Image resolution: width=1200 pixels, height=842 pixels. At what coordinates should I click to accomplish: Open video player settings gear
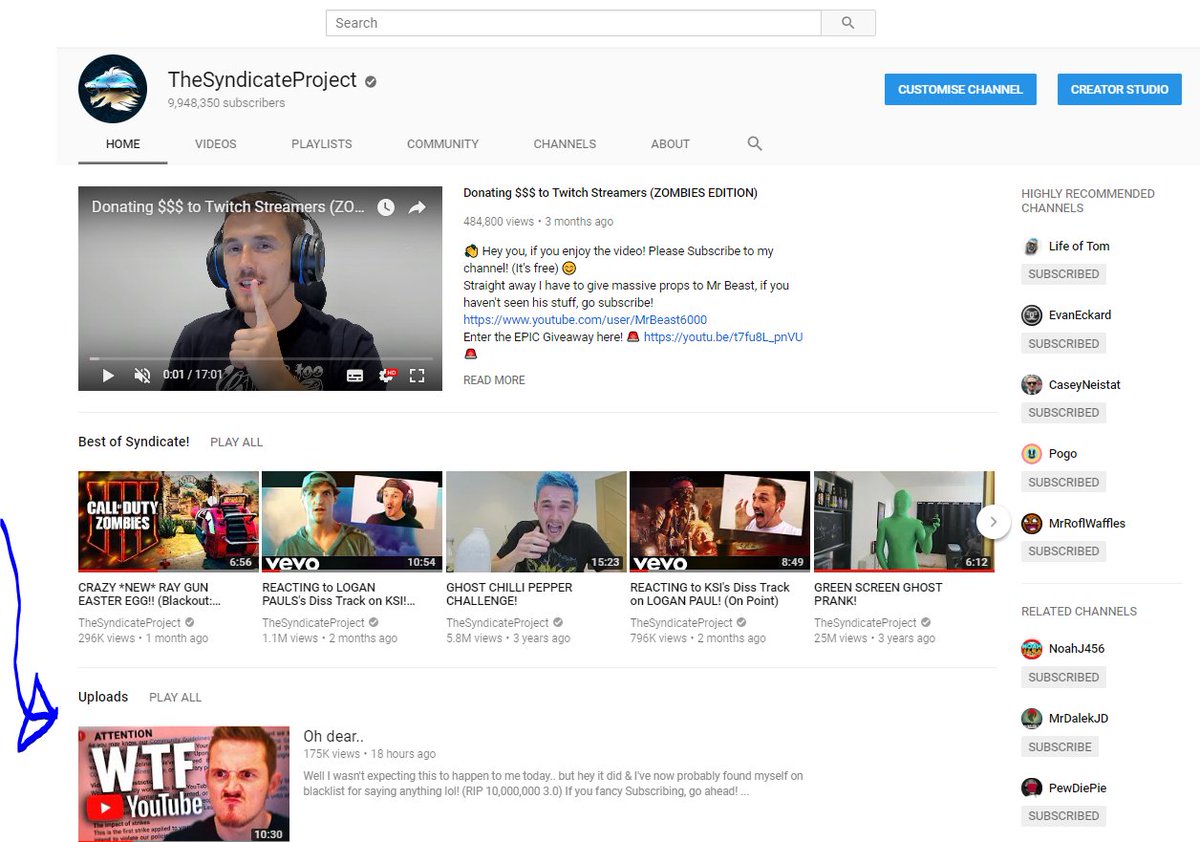tap(386, 376)
